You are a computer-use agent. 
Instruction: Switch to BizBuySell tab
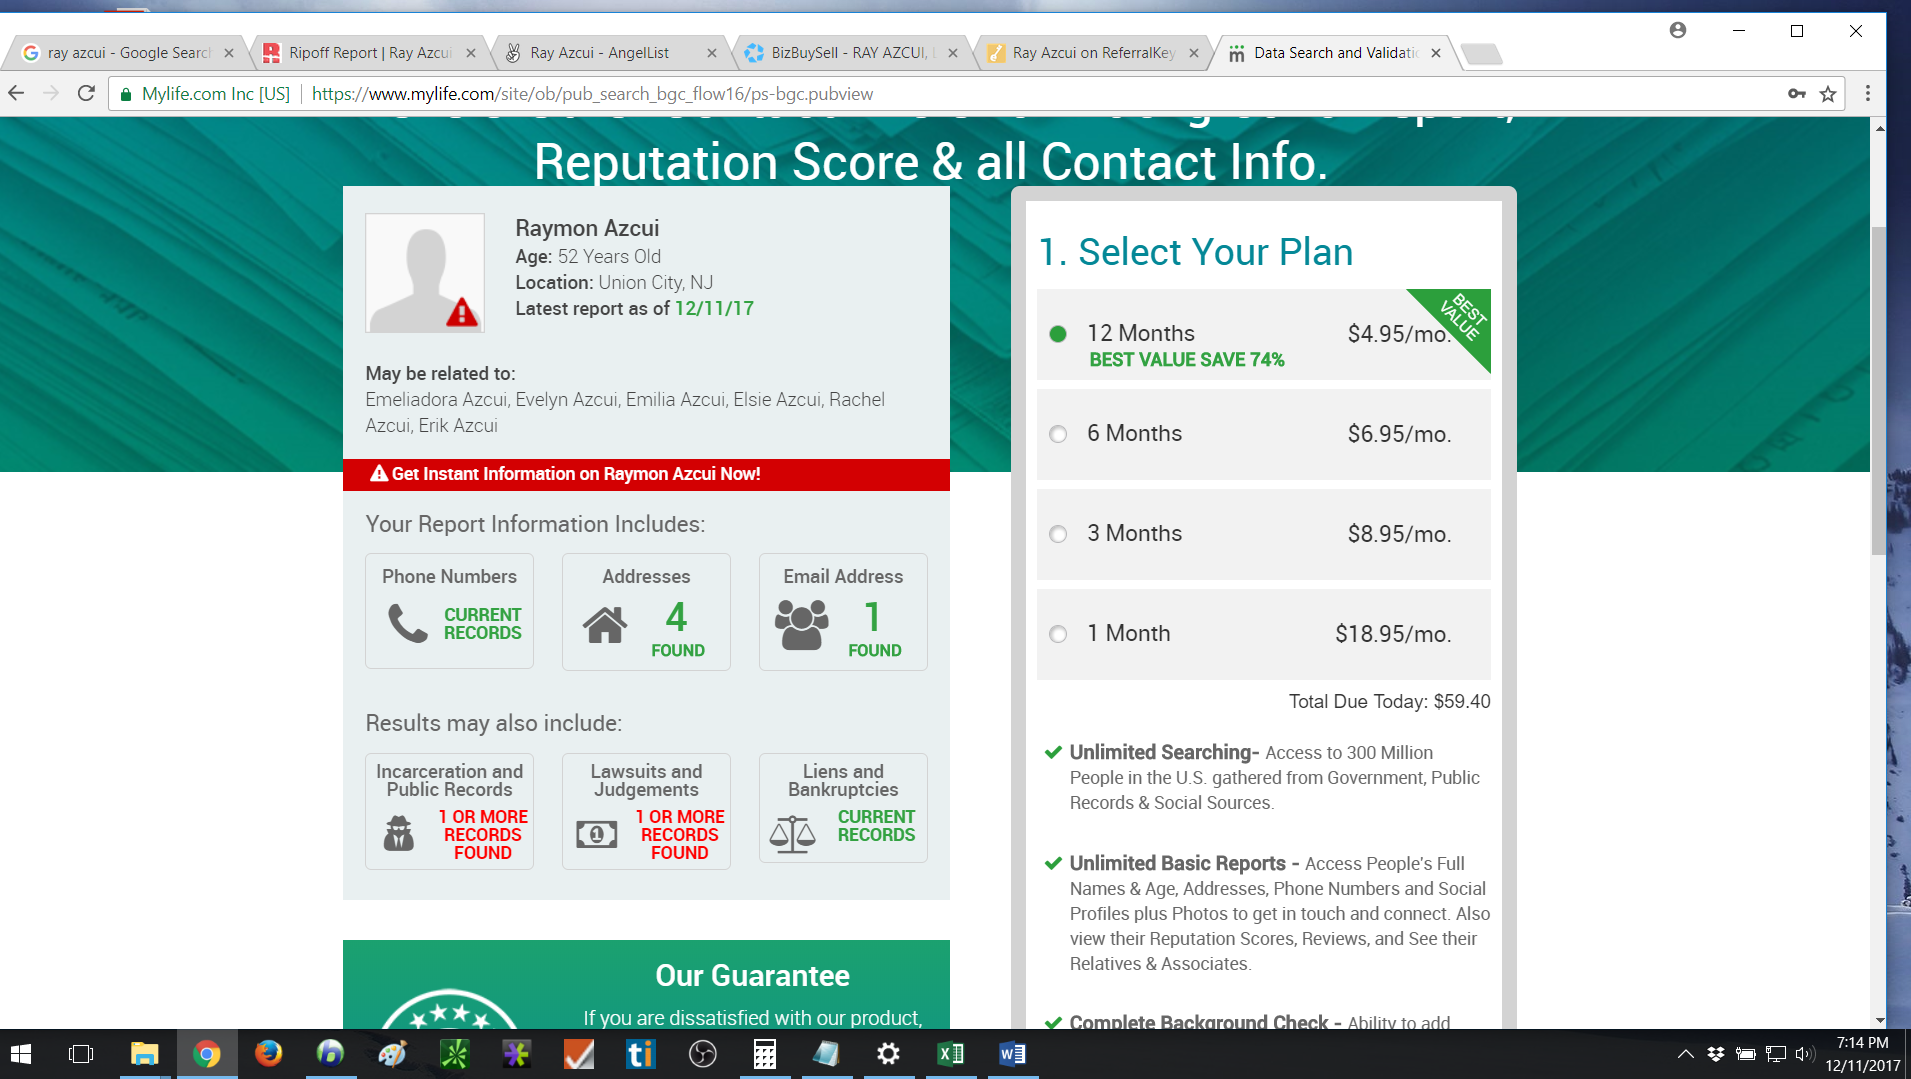click(850, 53)
